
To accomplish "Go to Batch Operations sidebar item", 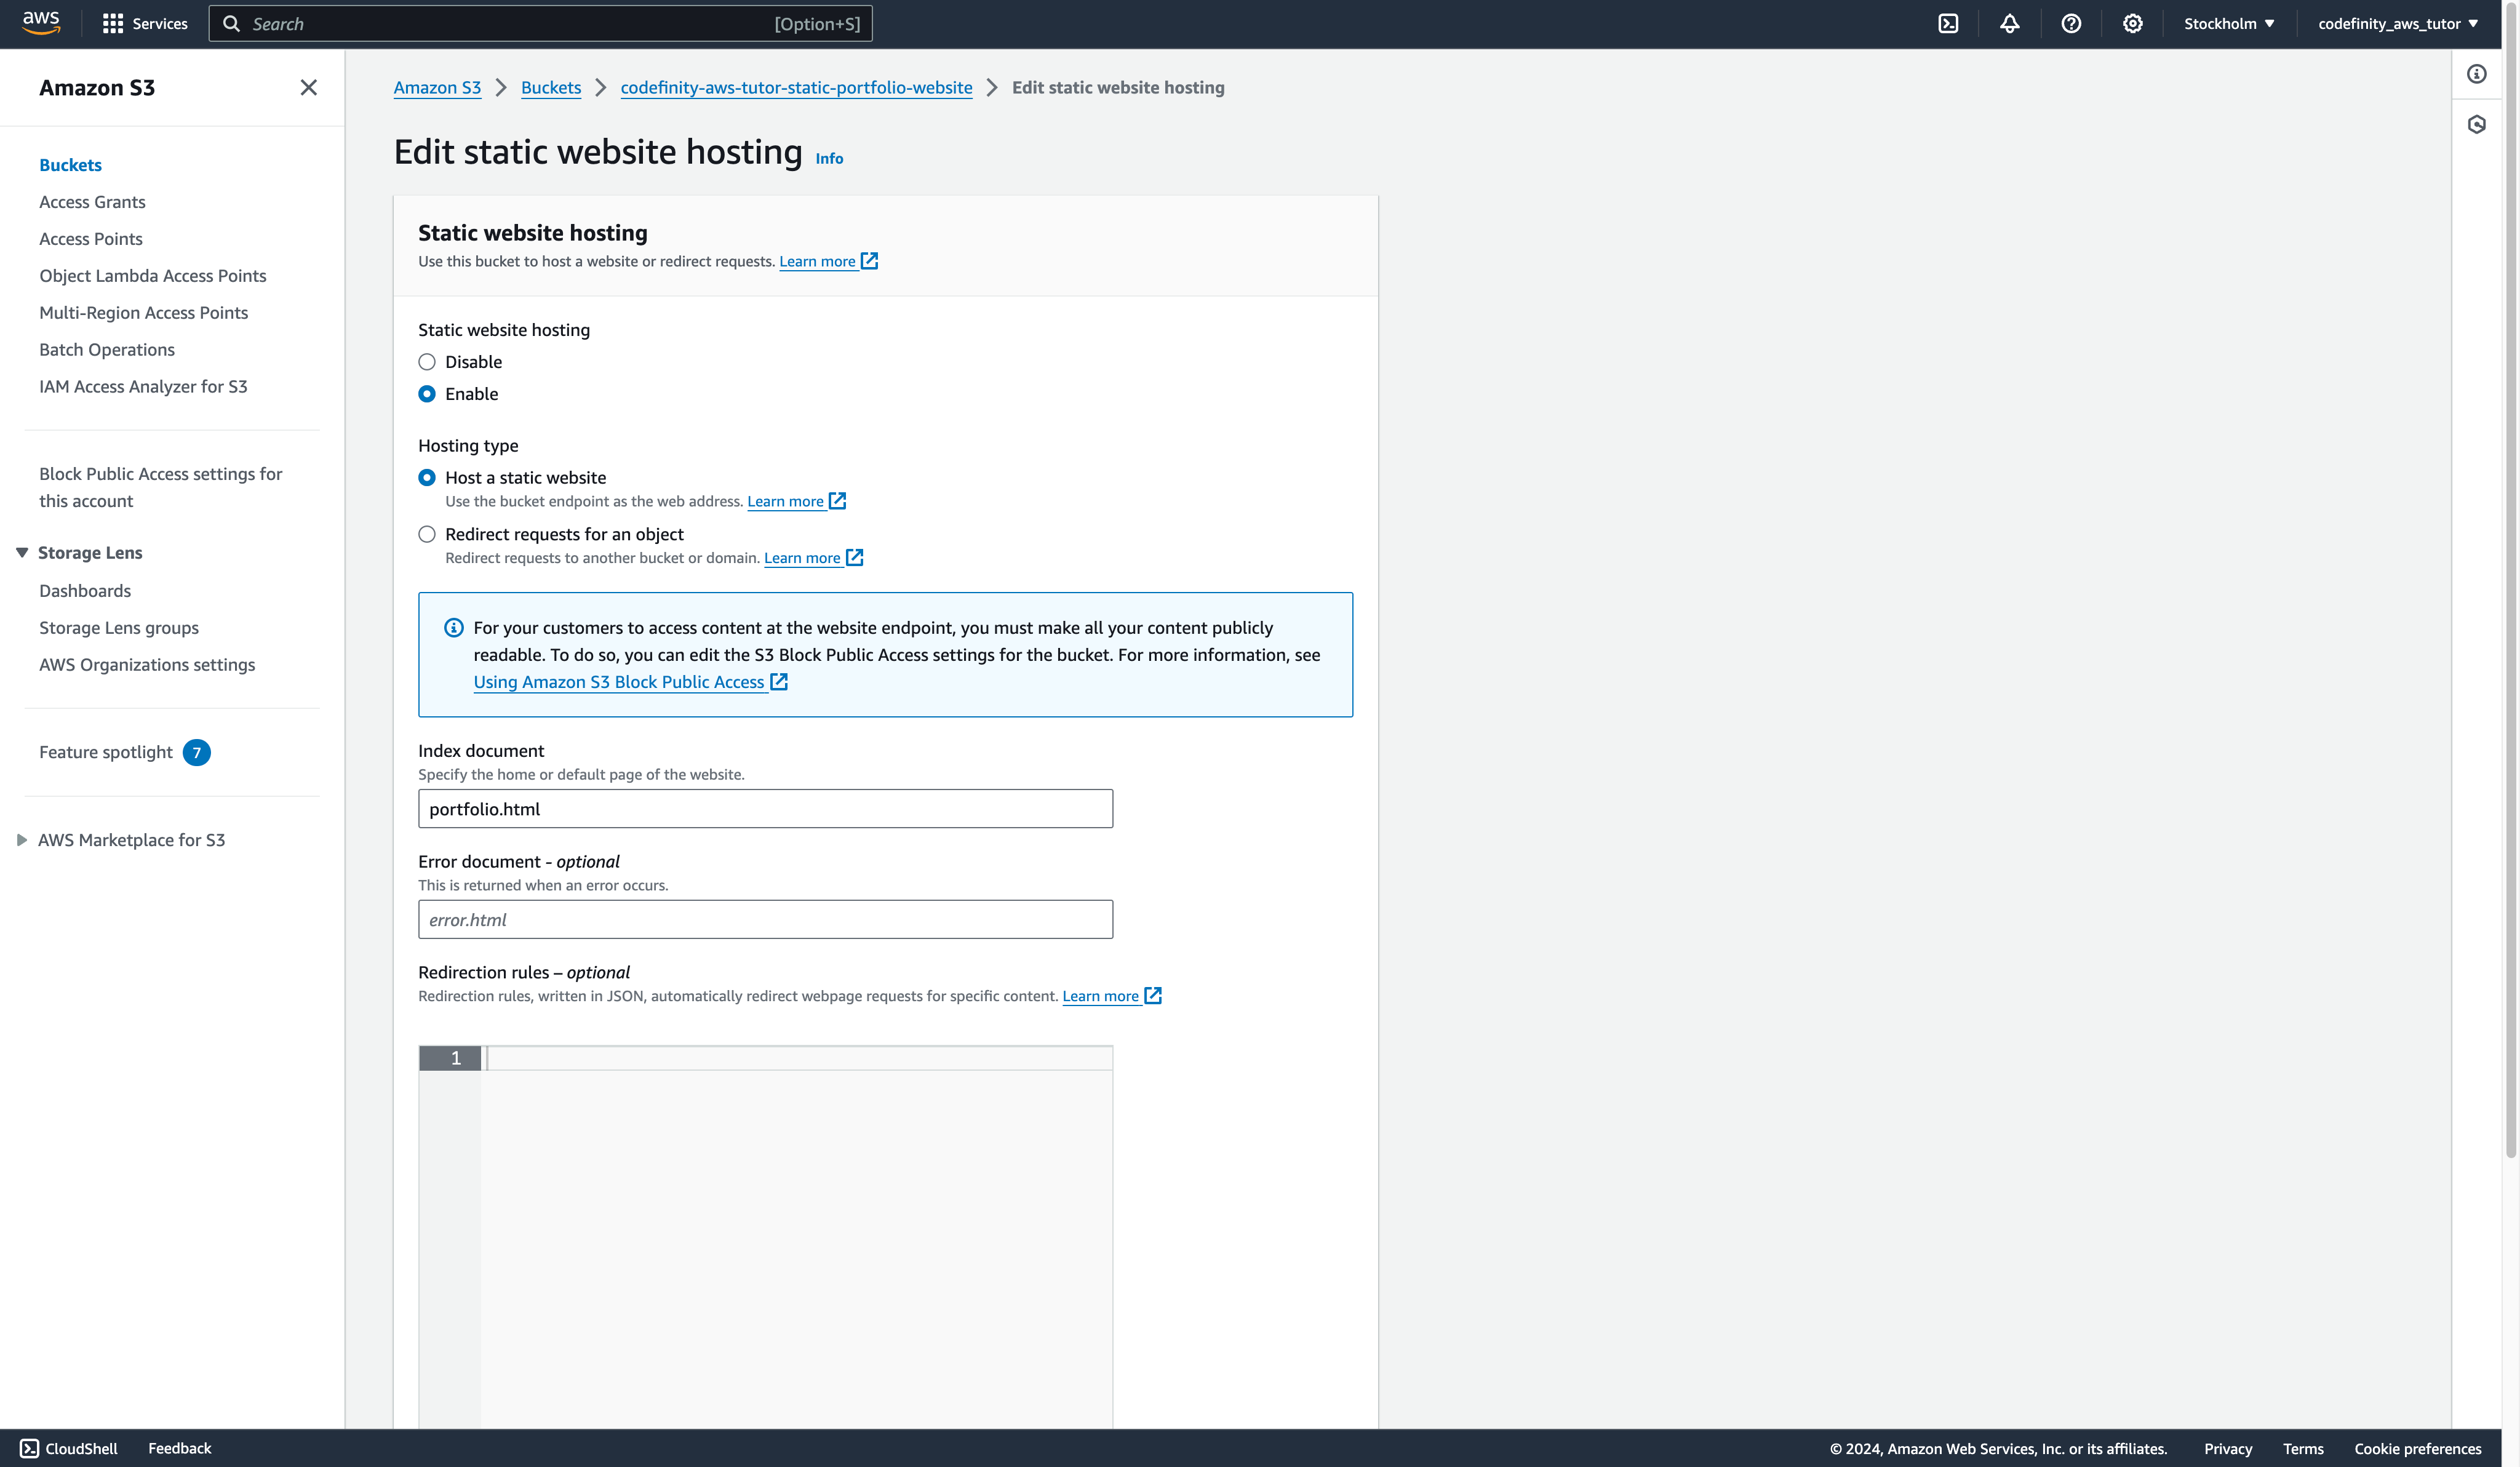I will [x=107, y=350].
